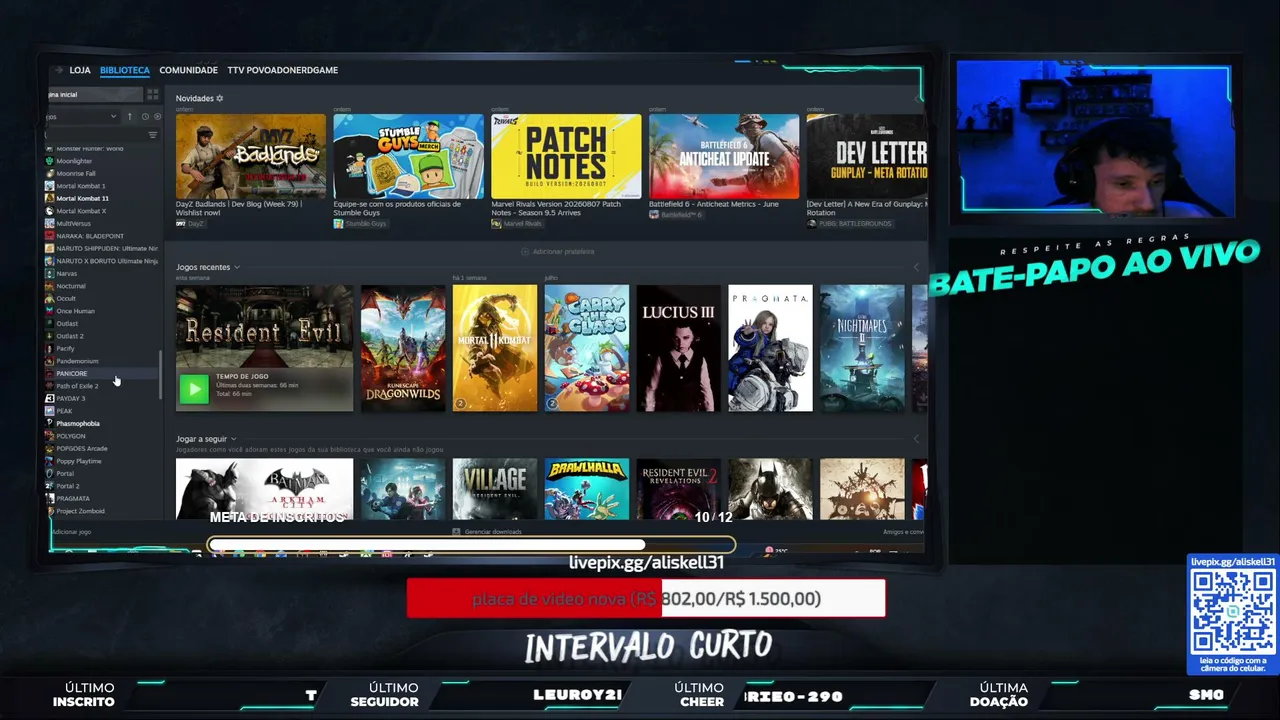The width and height of the screenshot is (1280, 720).
Task: Open the Carry The Glass game cover
Action: click(x=587, y=348)
